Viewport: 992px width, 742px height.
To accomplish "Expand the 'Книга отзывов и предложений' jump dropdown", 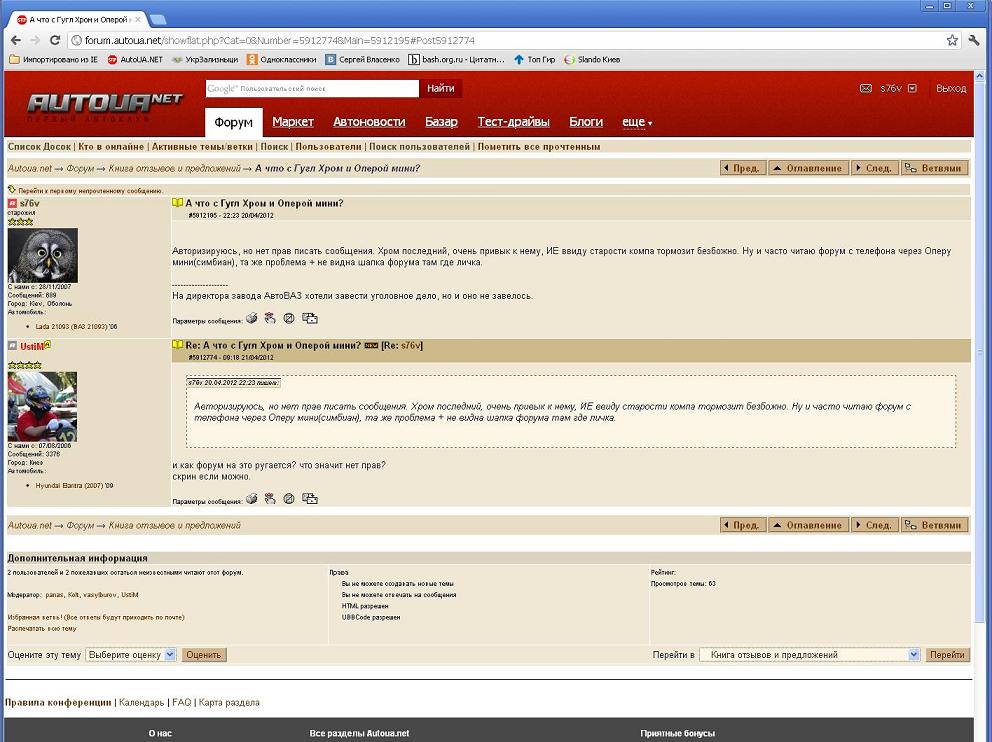I will pyautogui.click(x=809, y=655).
